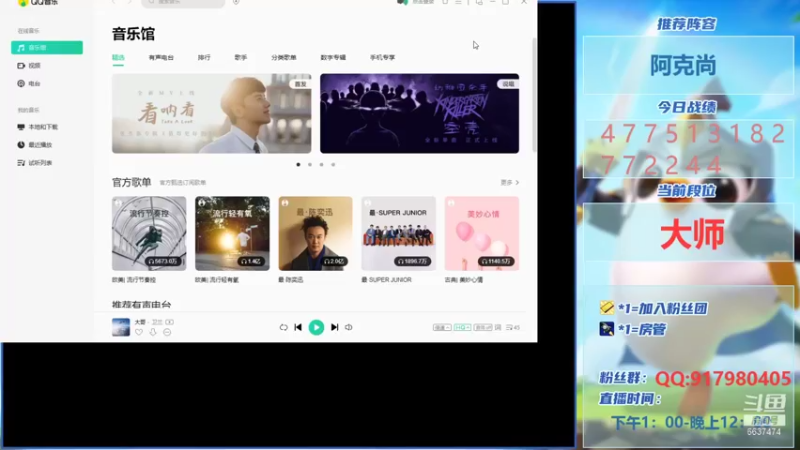The width and height of the screenshot is (800, 450).
Task: Select the 数字专辑 tab
Action: [x=333, y=58]
